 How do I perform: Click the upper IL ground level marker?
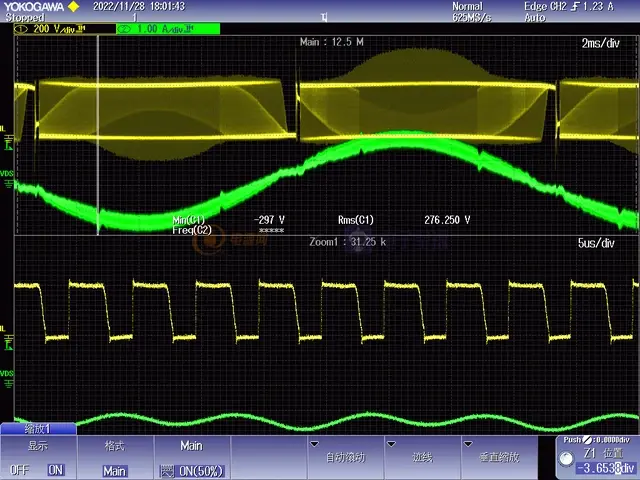(7, 139)
